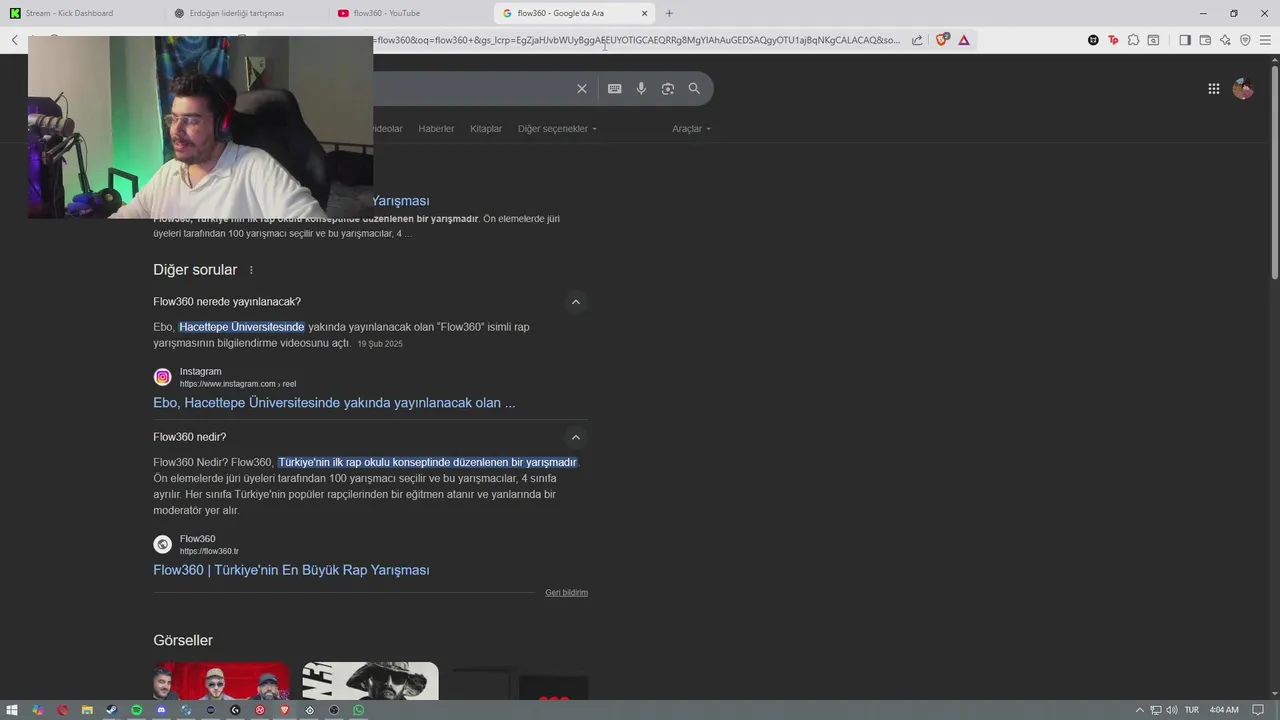Open Discord from the taskbar

tap(161, 710)
